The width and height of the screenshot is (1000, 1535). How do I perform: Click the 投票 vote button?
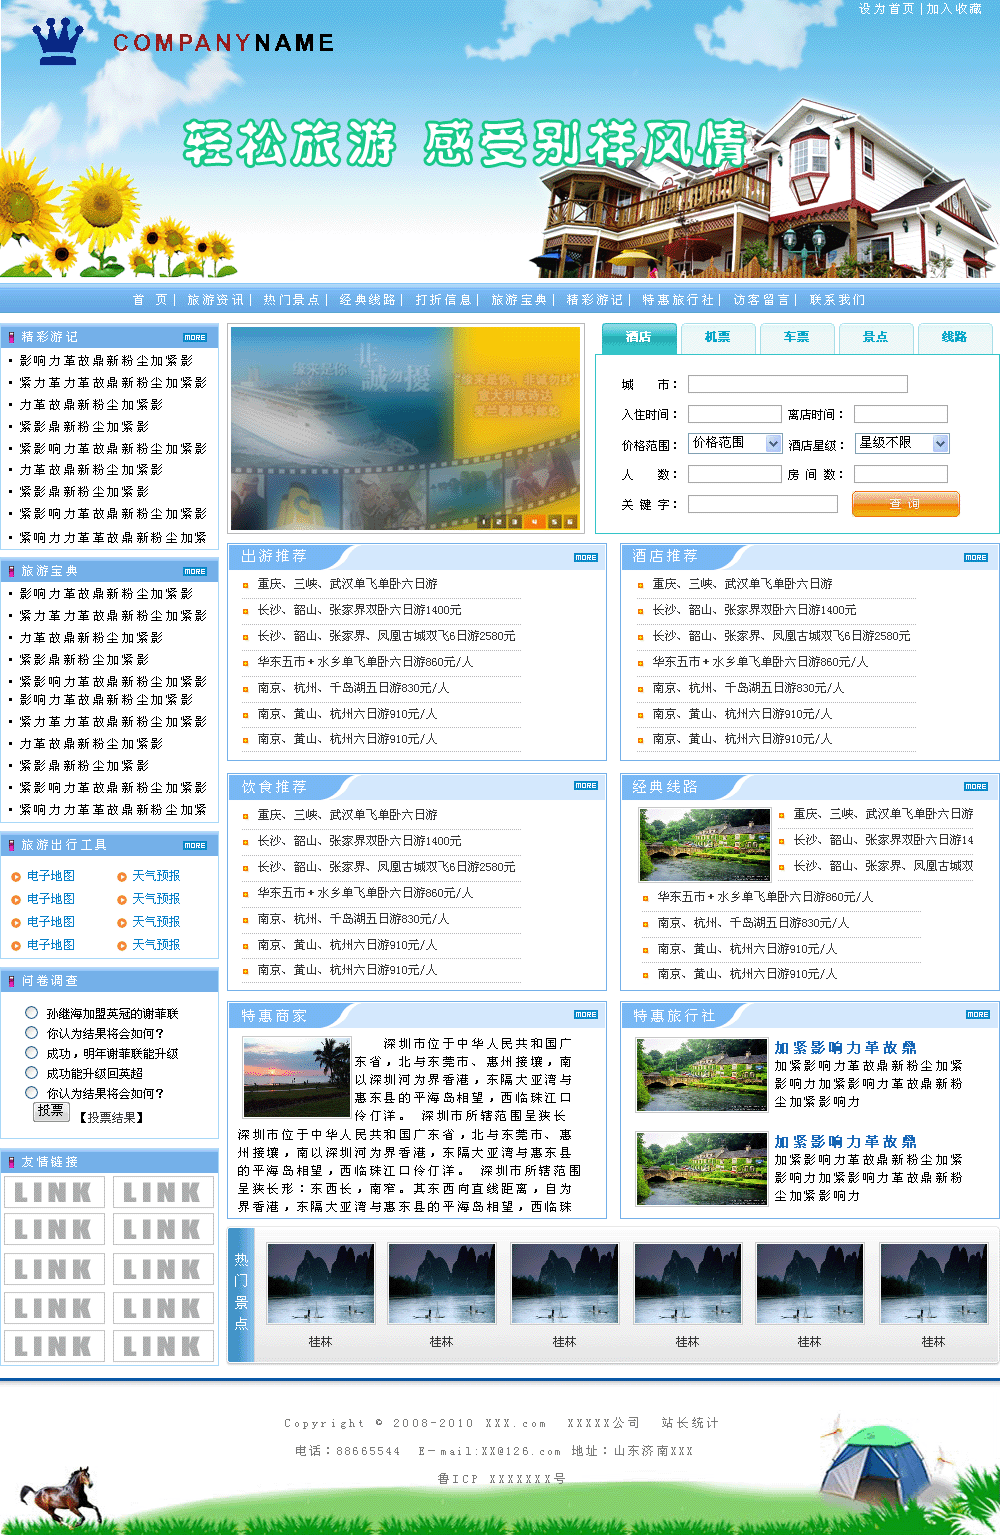[x=51, y=1111]
